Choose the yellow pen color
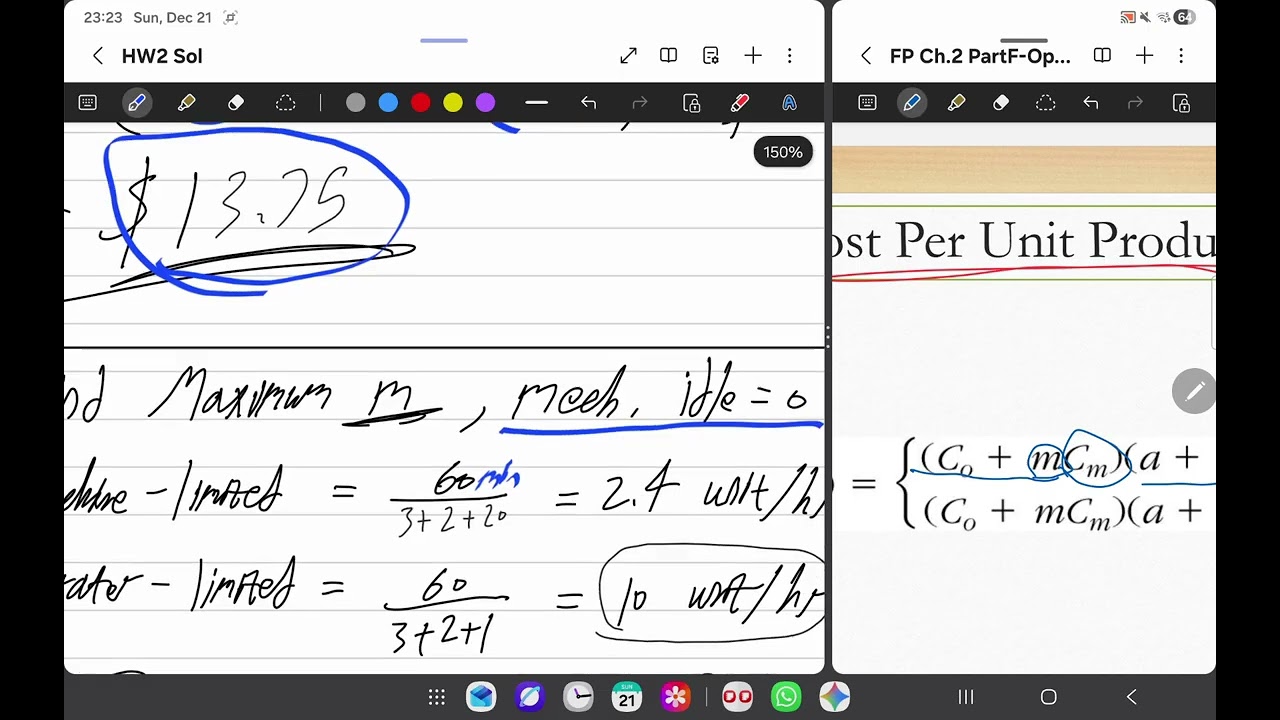The width and height of the screenshot is (1280, 720). coord(453,103)
